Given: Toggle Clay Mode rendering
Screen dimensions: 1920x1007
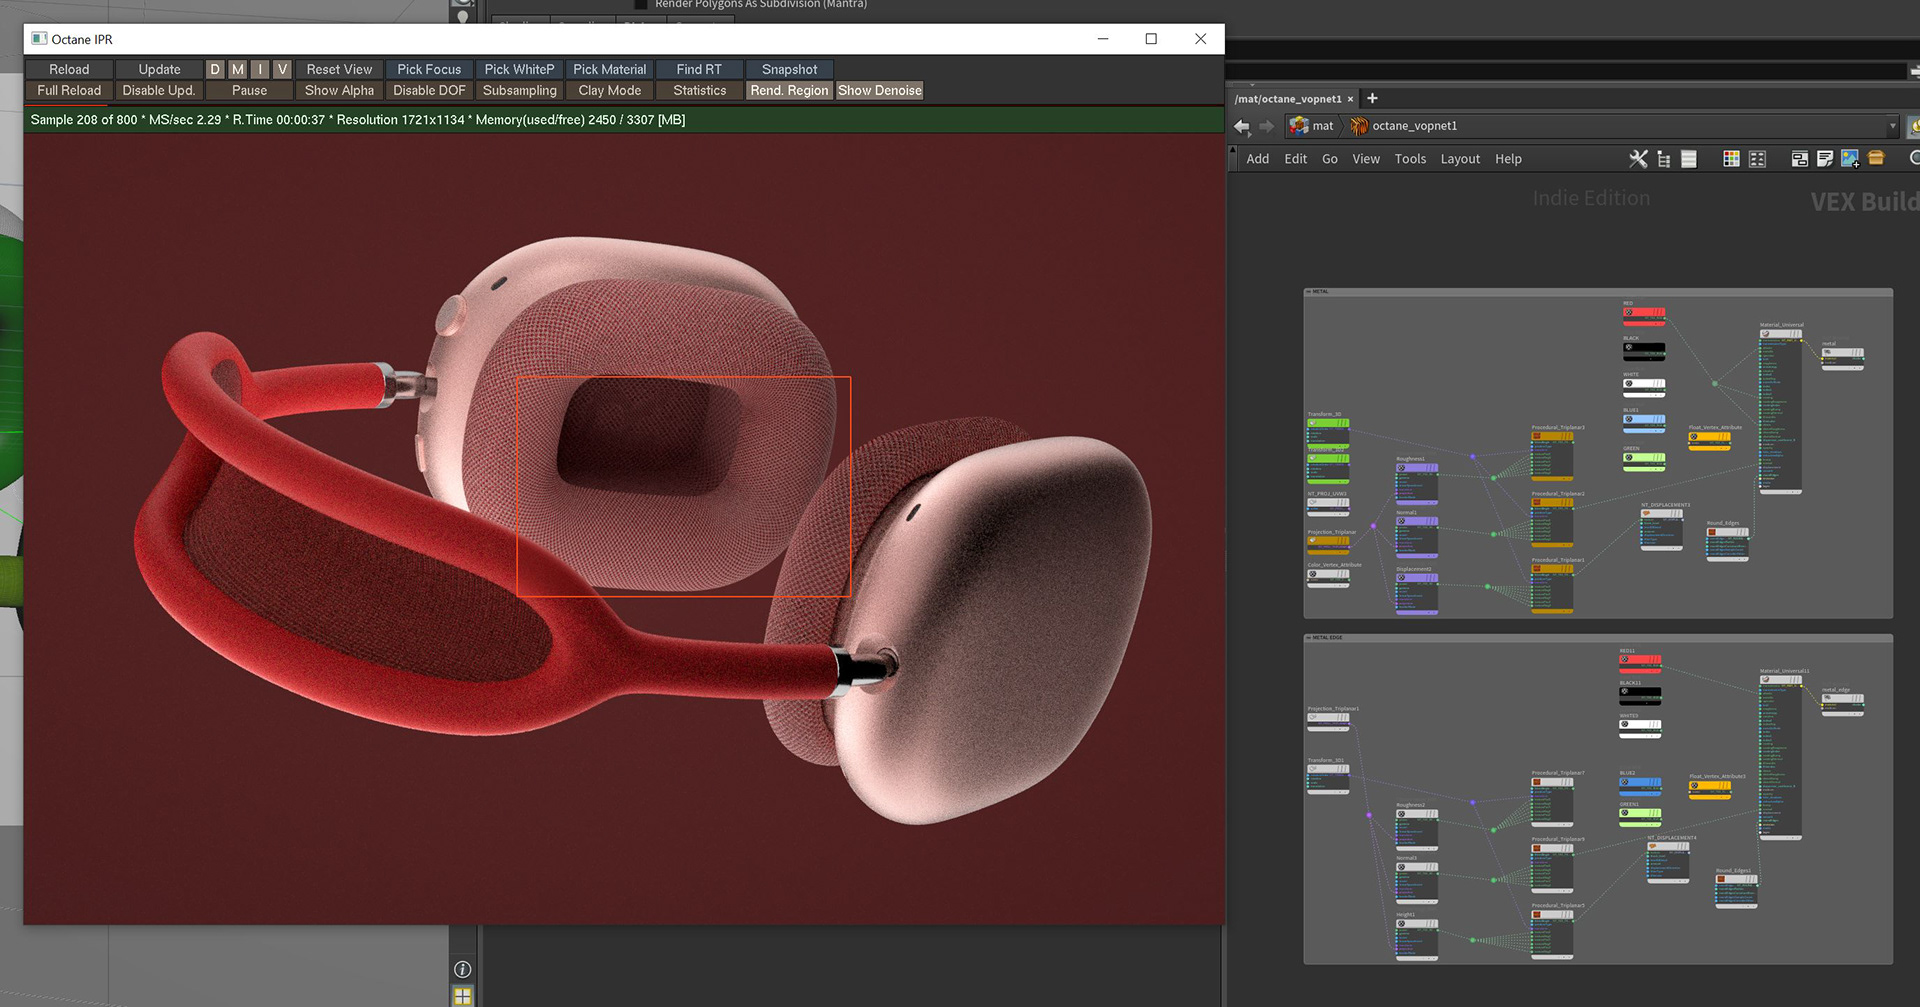Looking at the screenshot, I should point(609,90).
